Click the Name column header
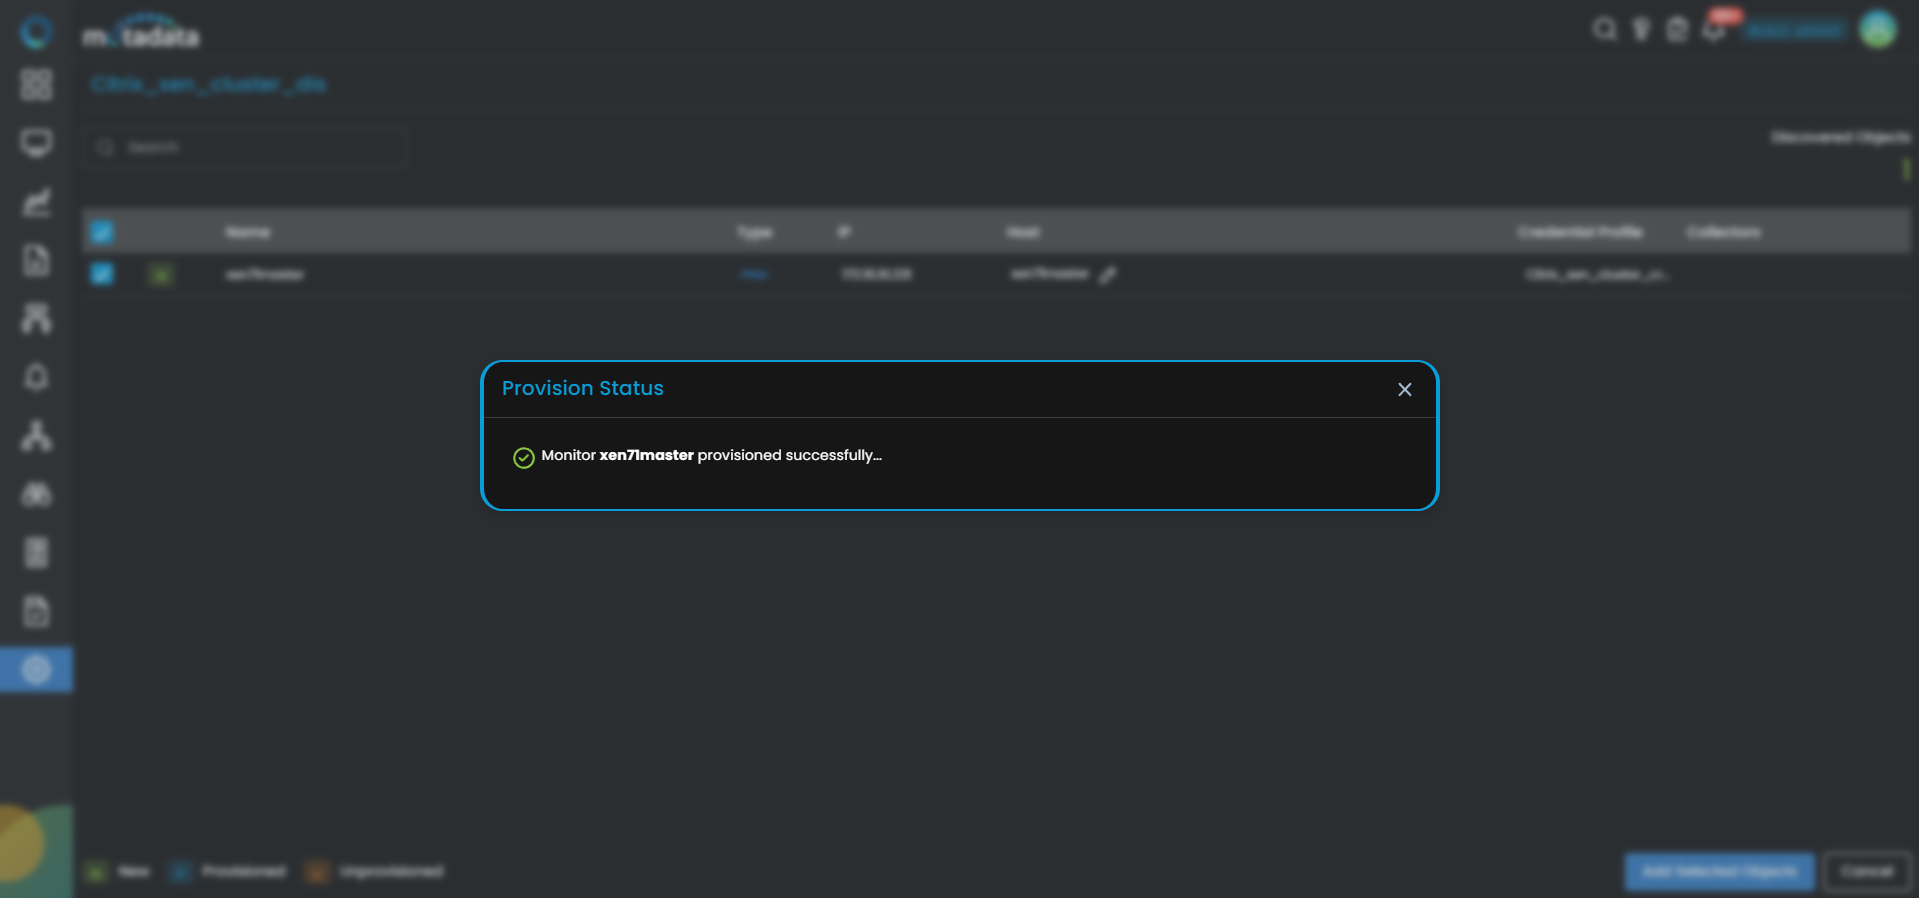The height and width of the screenshot is (898, 1919). tap(247, 232)
